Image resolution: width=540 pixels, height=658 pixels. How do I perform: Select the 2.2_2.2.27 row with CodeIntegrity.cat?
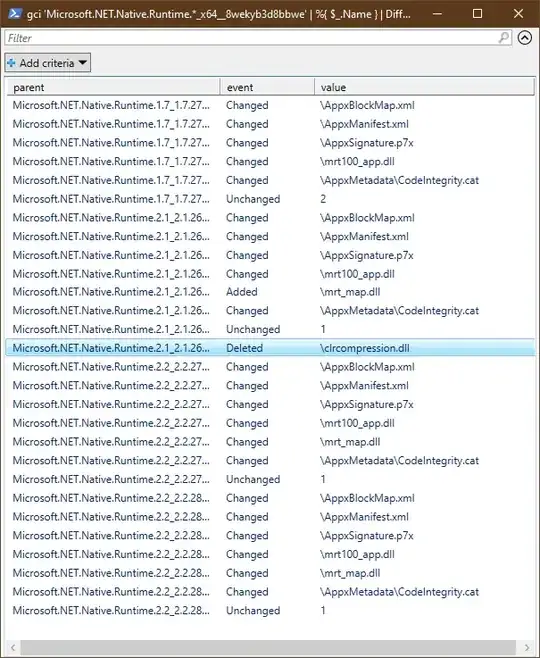[270, 461]
